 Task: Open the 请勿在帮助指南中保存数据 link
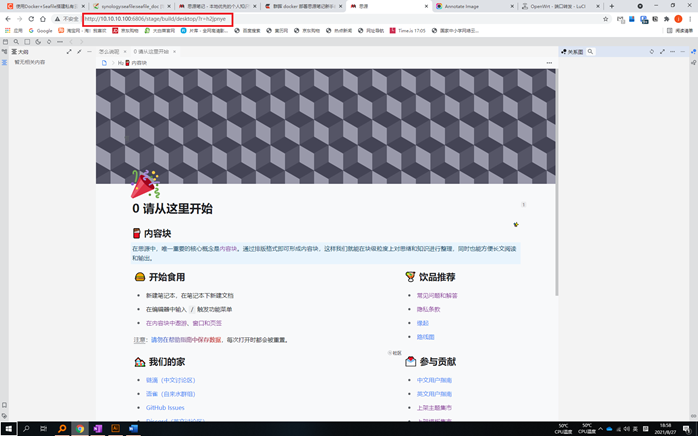(x=186, y=340)
